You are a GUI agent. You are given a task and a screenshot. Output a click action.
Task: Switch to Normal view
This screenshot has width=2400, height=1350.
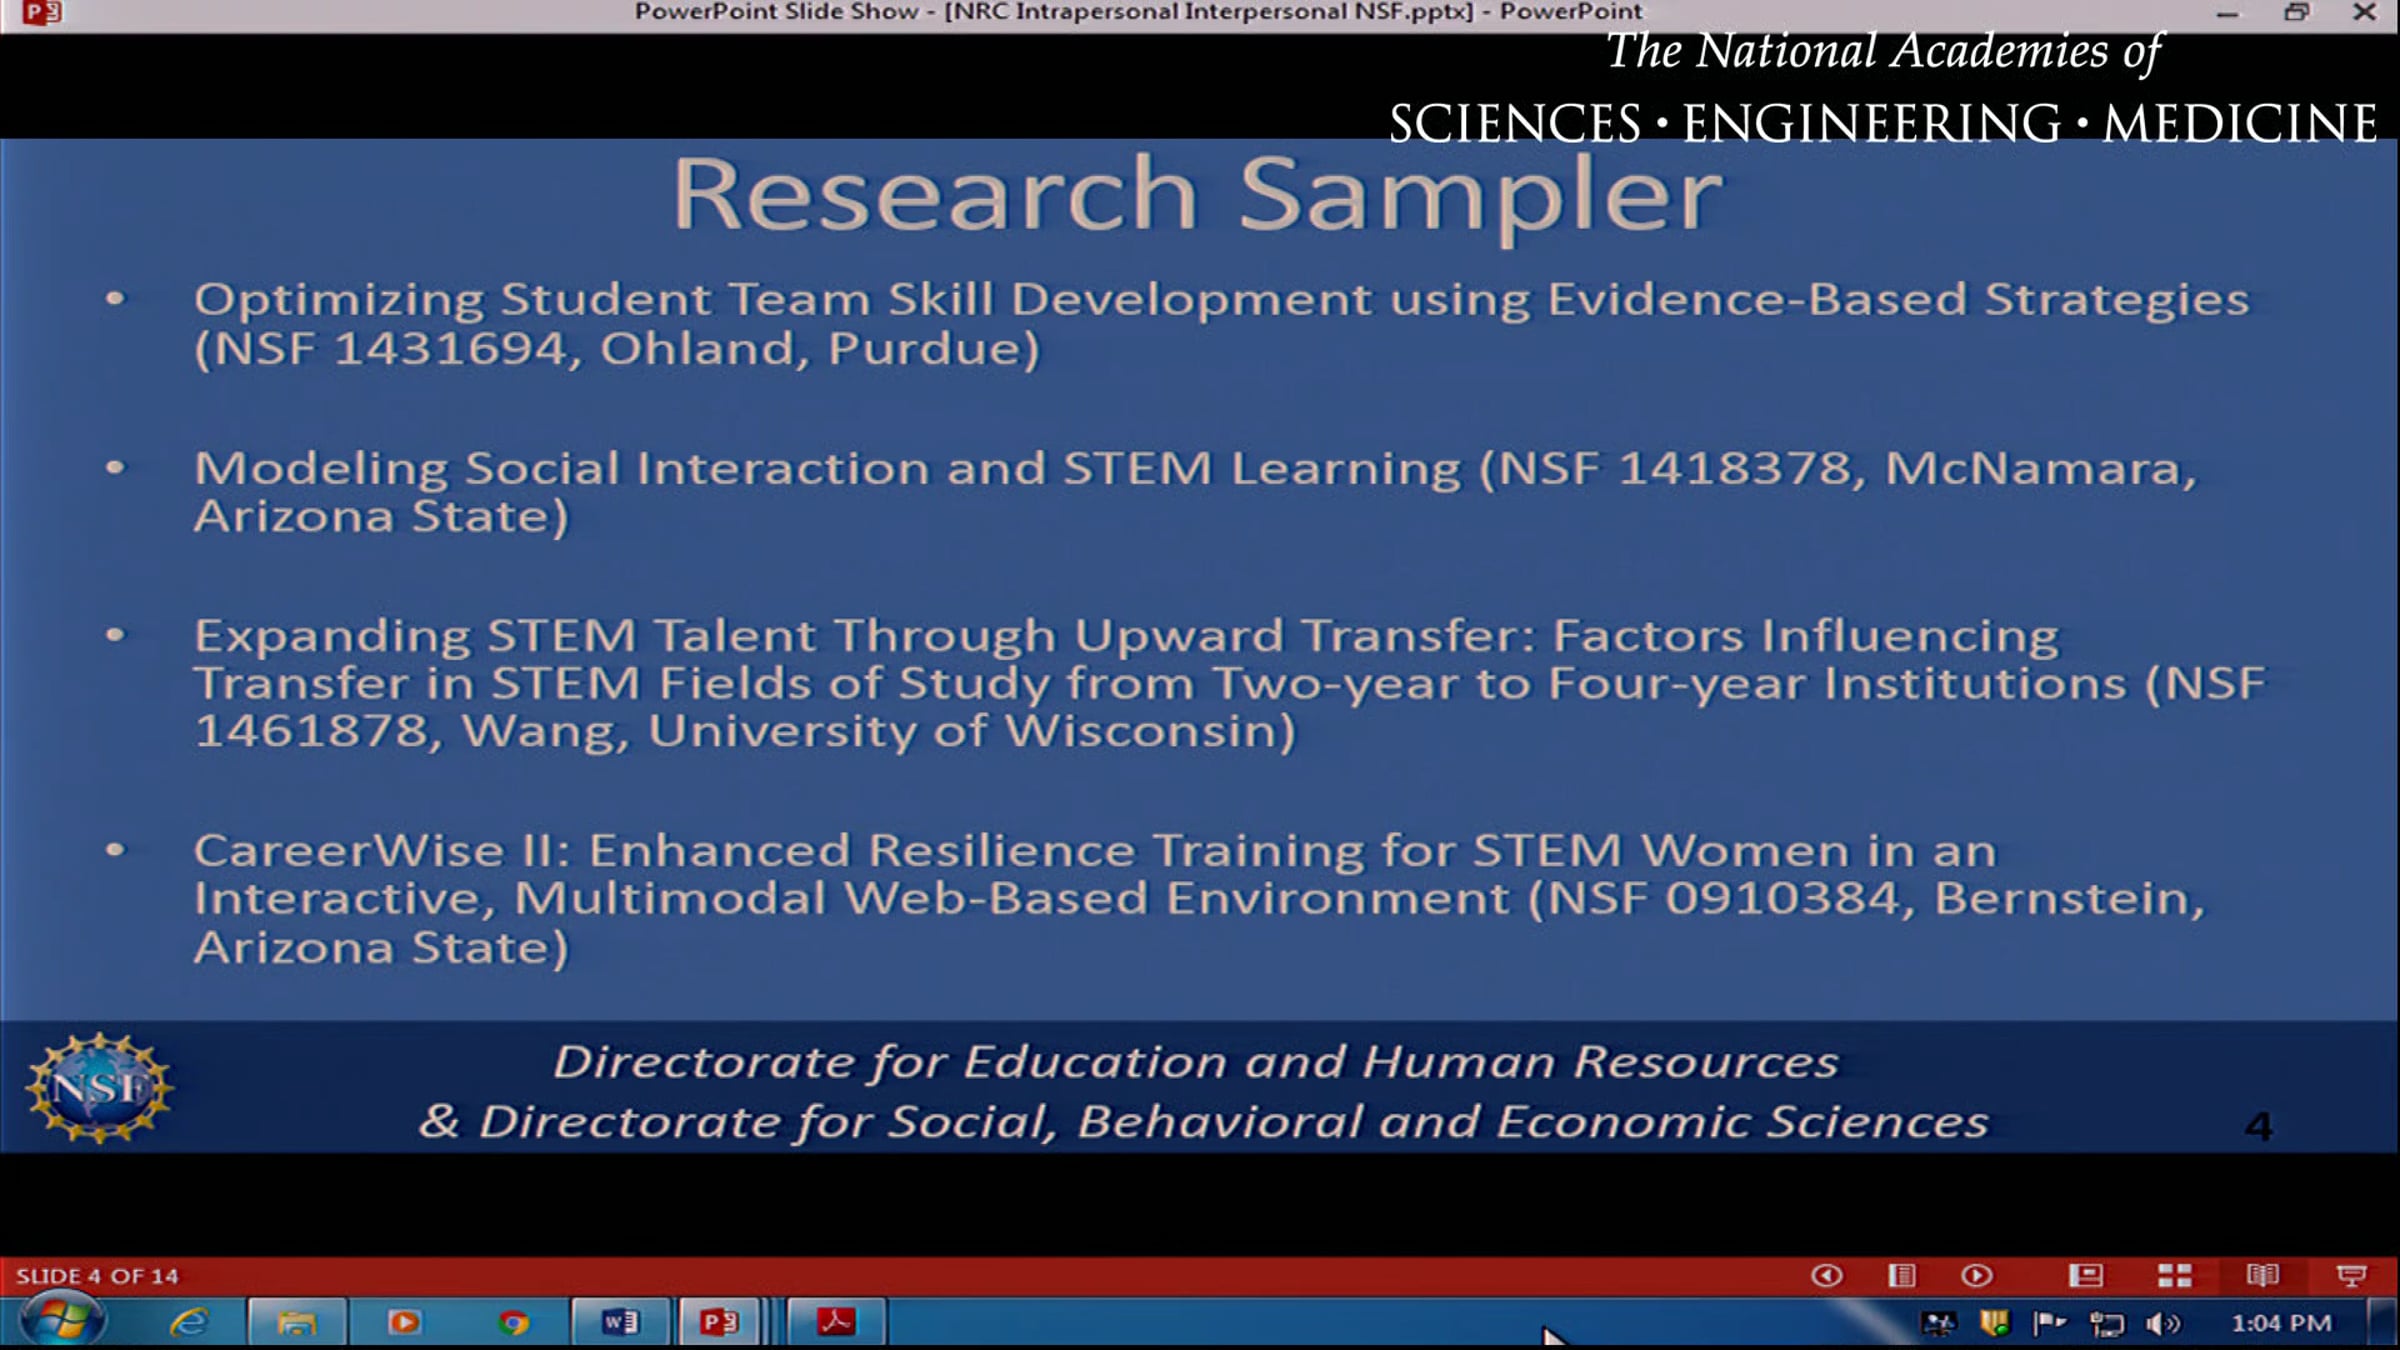point(2085,1275)
